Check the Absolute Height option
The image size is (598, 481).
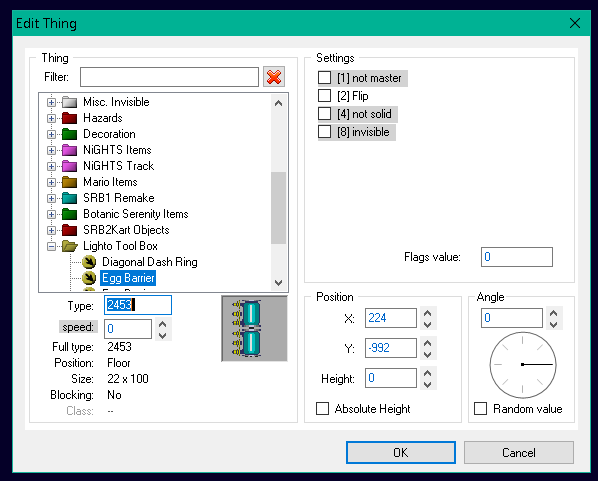pyautogui.click(x=322, y=409)
